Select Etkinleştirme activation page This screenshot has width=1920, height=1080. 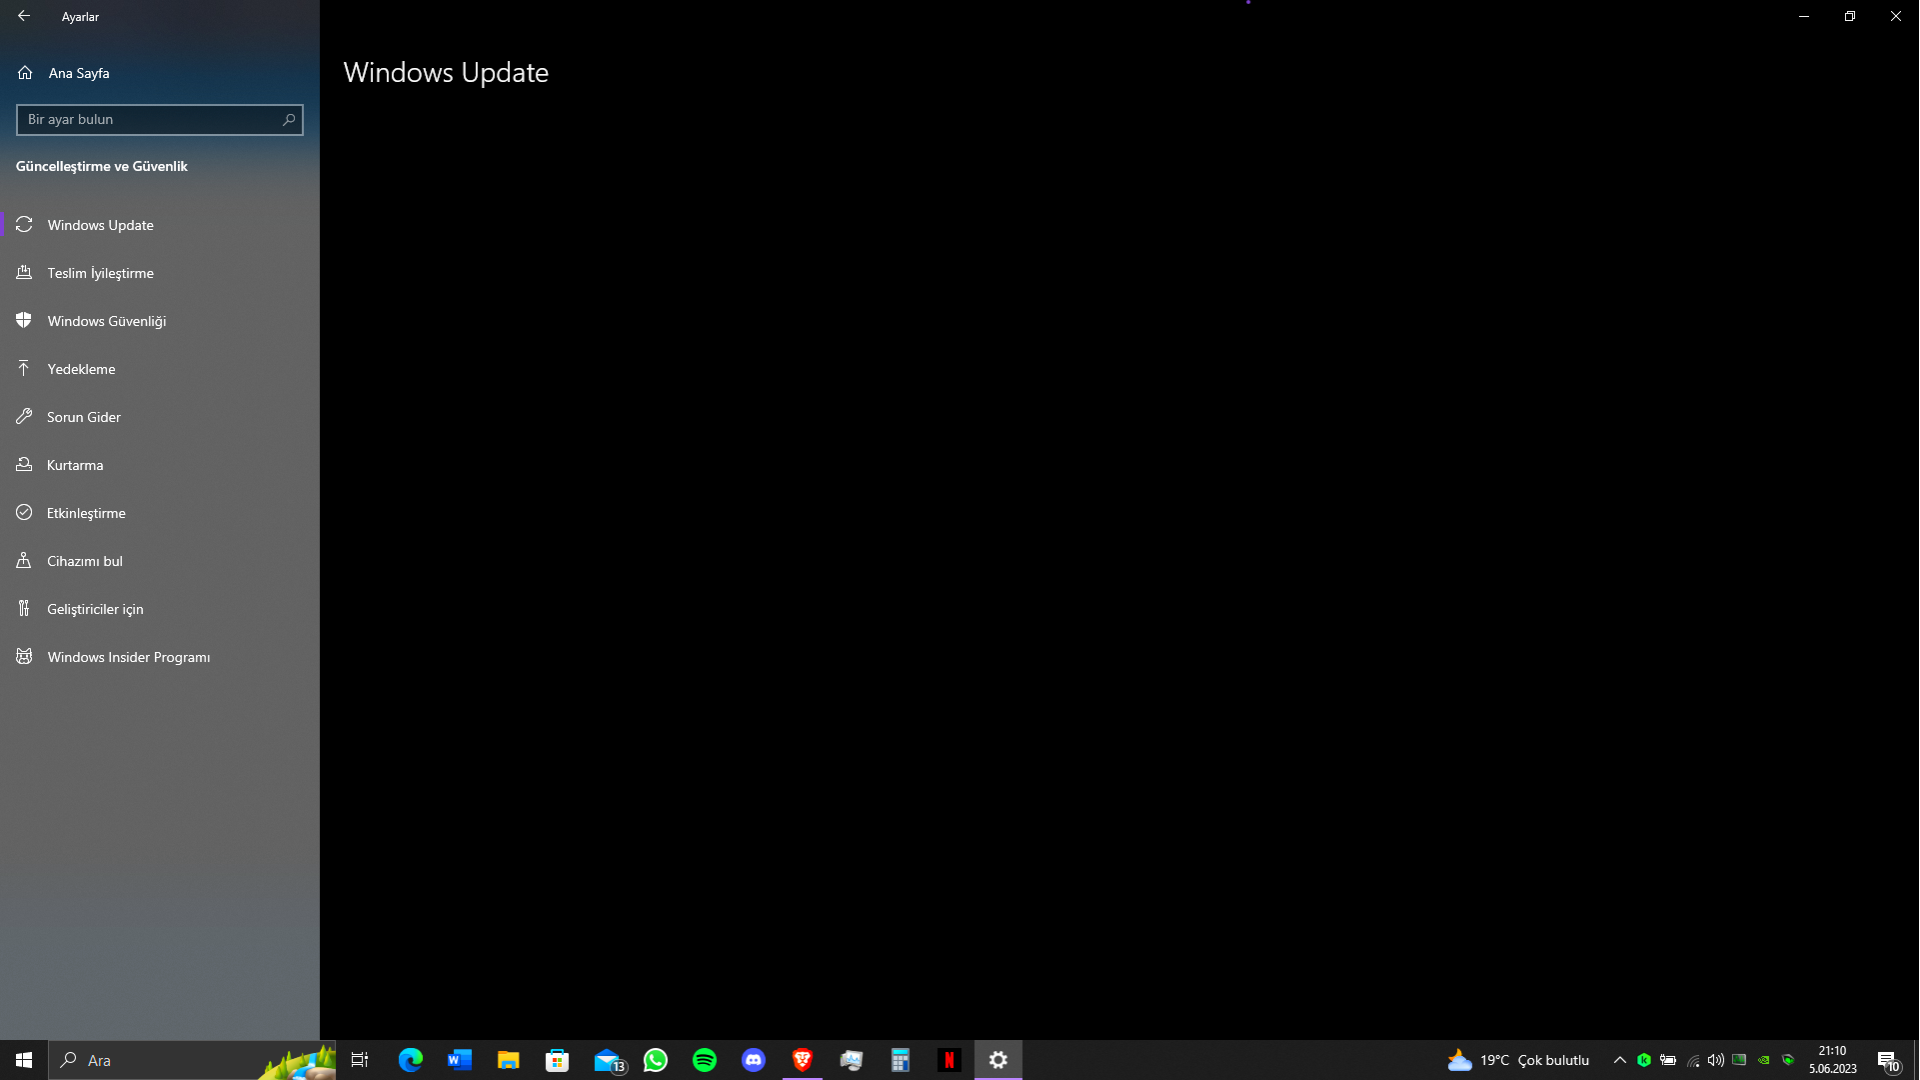tap(86, 513)
